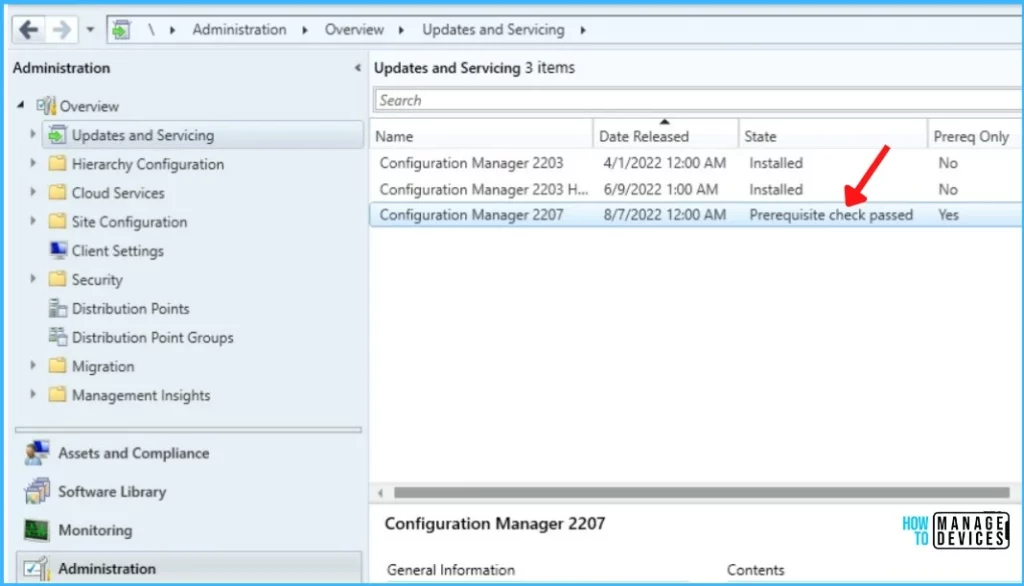Sort by the Name column header
This screenshot has width=1024, height=586.
click(x=481, y=136)
